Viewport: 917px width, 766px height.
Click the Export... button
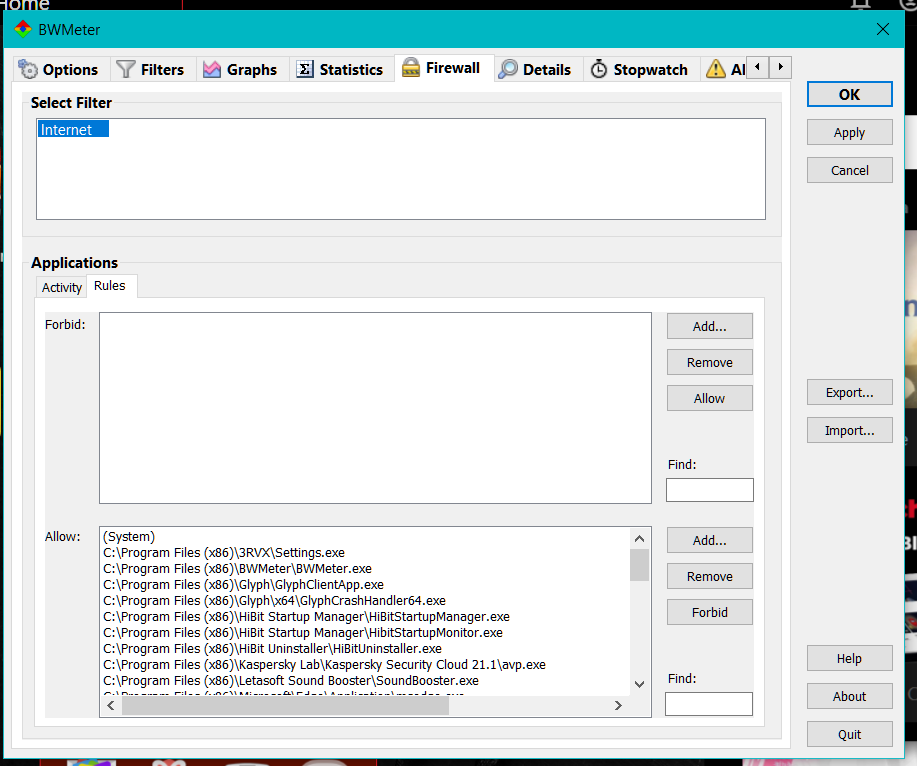(x=849, y=392)
